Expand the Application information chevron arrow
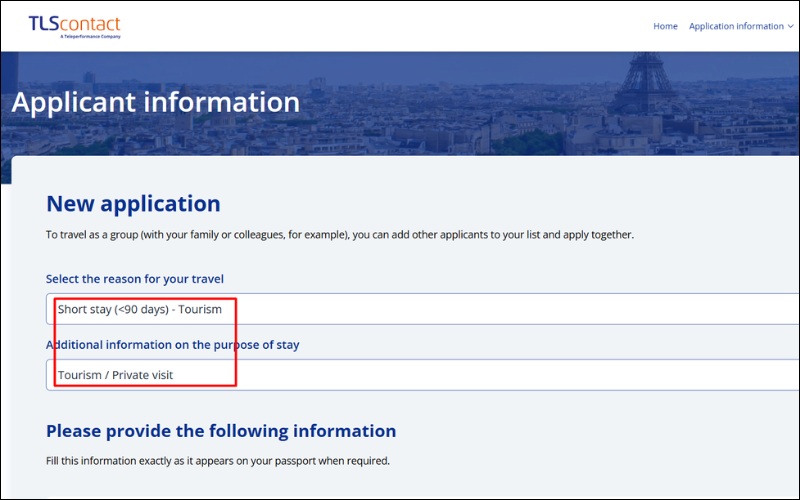800x500 pixels. point(791,27)
